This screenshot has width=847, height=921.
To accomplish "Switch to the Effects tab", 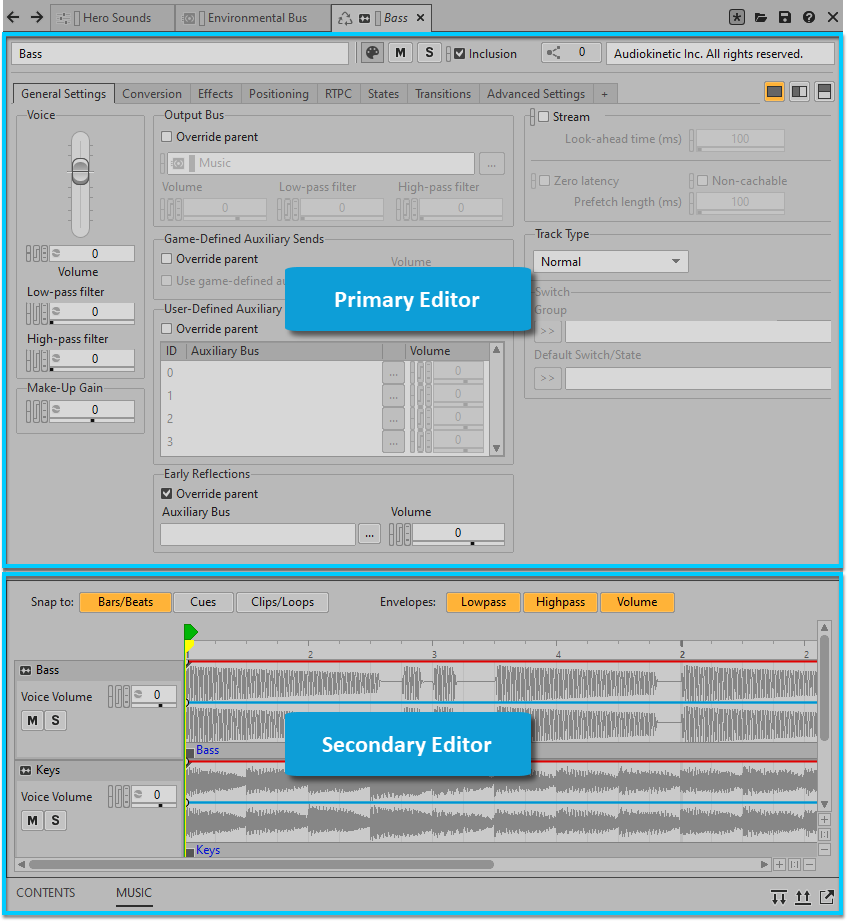I will tap(215, 94).
